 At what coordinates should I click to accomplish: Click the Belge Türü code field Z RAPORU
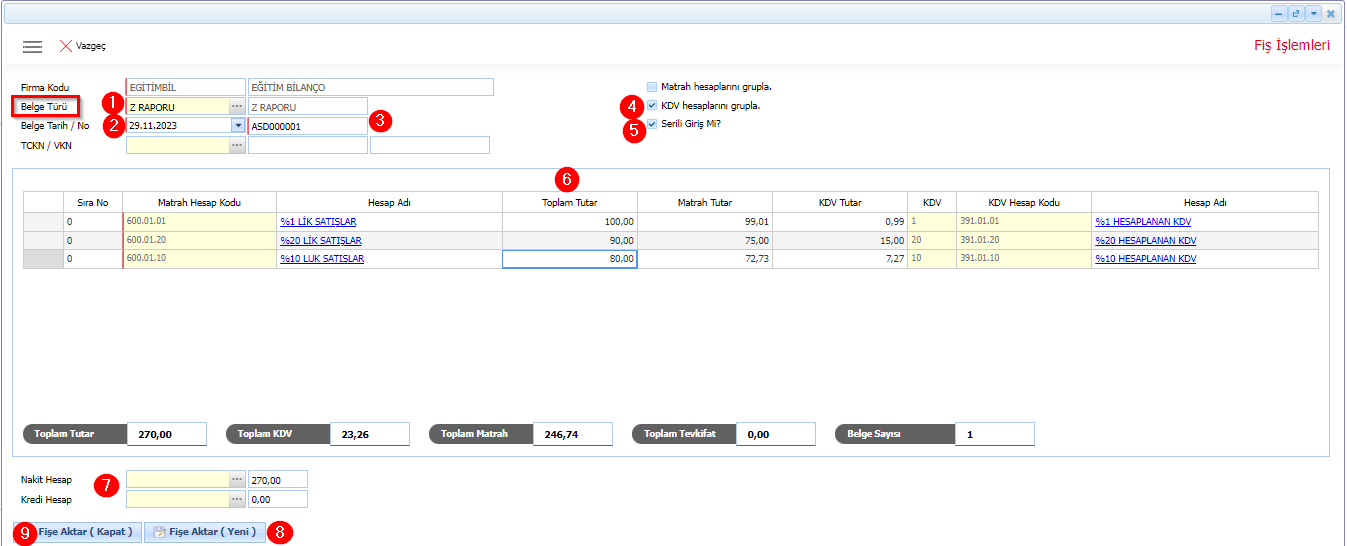pyautogui.click(x=178, y=106)
